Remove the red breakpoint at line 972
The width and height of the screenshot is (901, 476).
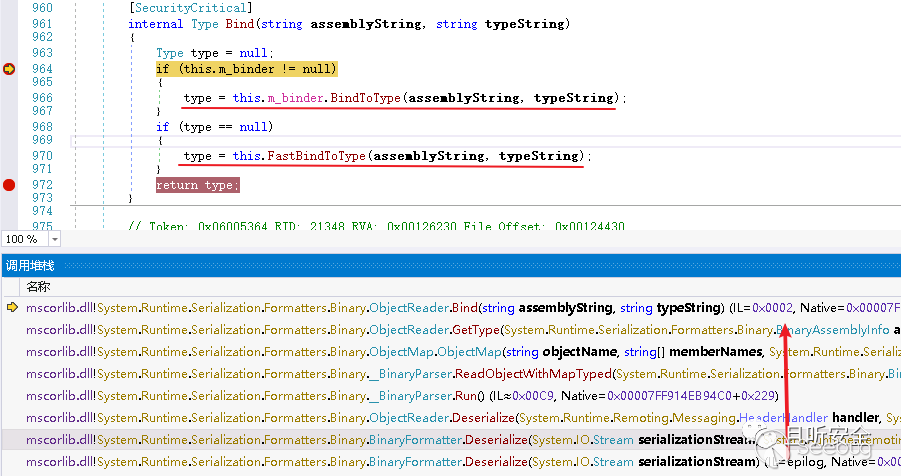click(10, 185)
